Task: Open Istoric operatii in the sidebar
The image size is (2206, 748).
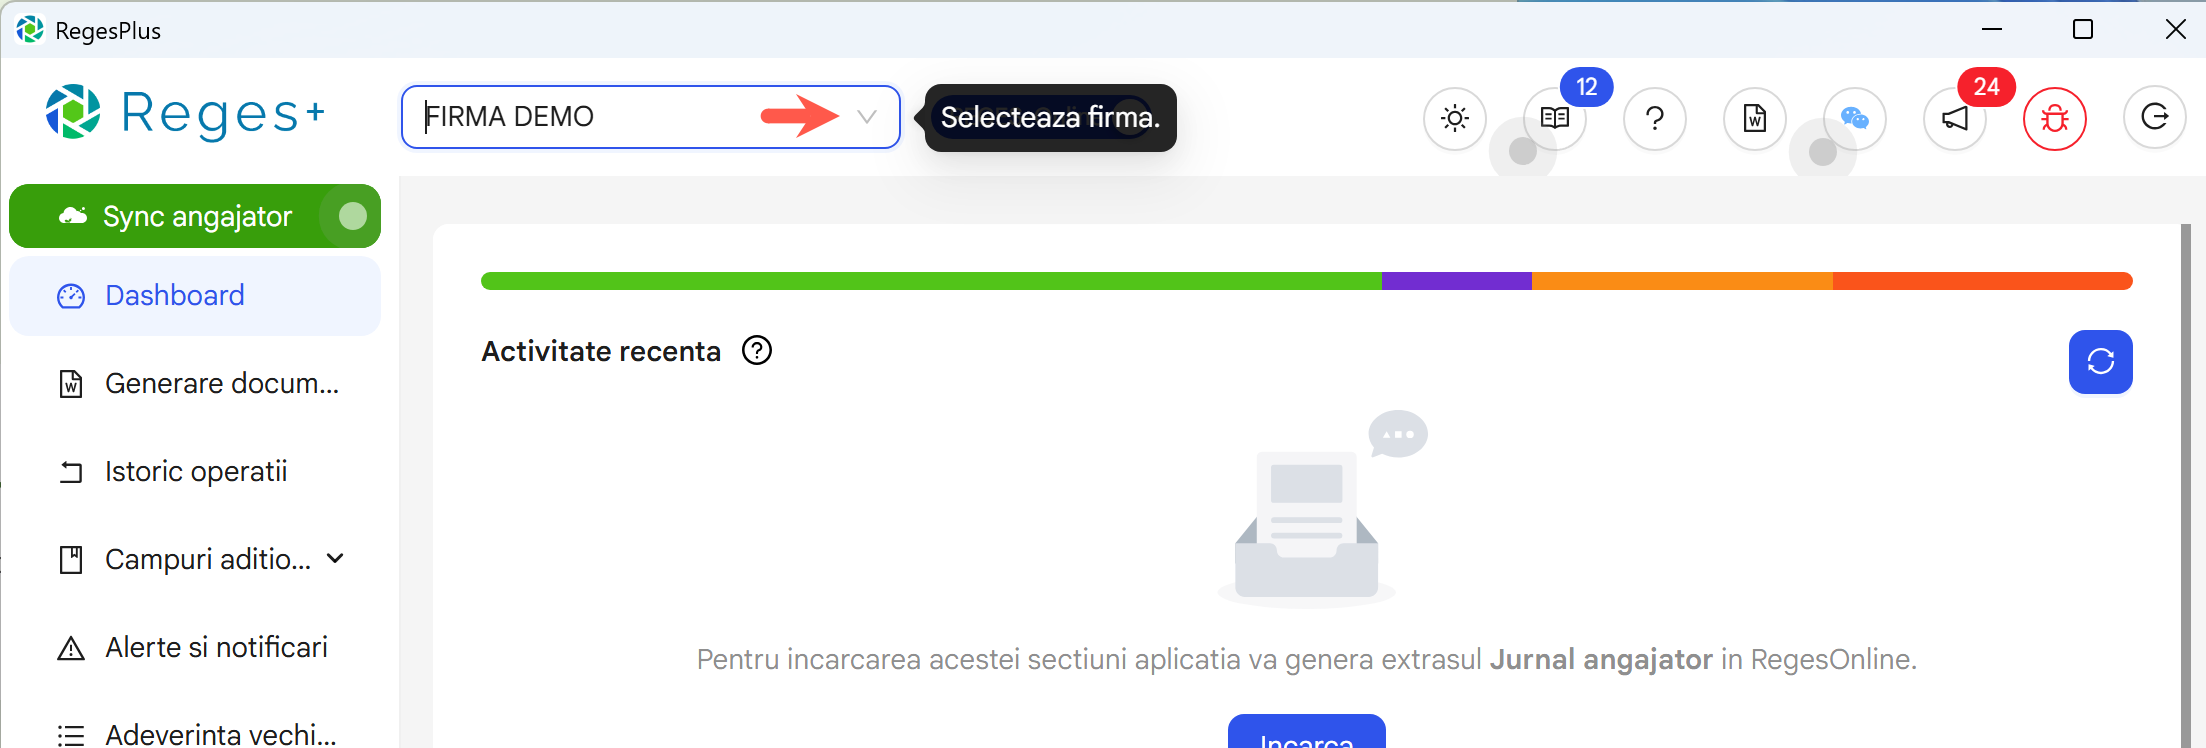Action: coord(196,472)
